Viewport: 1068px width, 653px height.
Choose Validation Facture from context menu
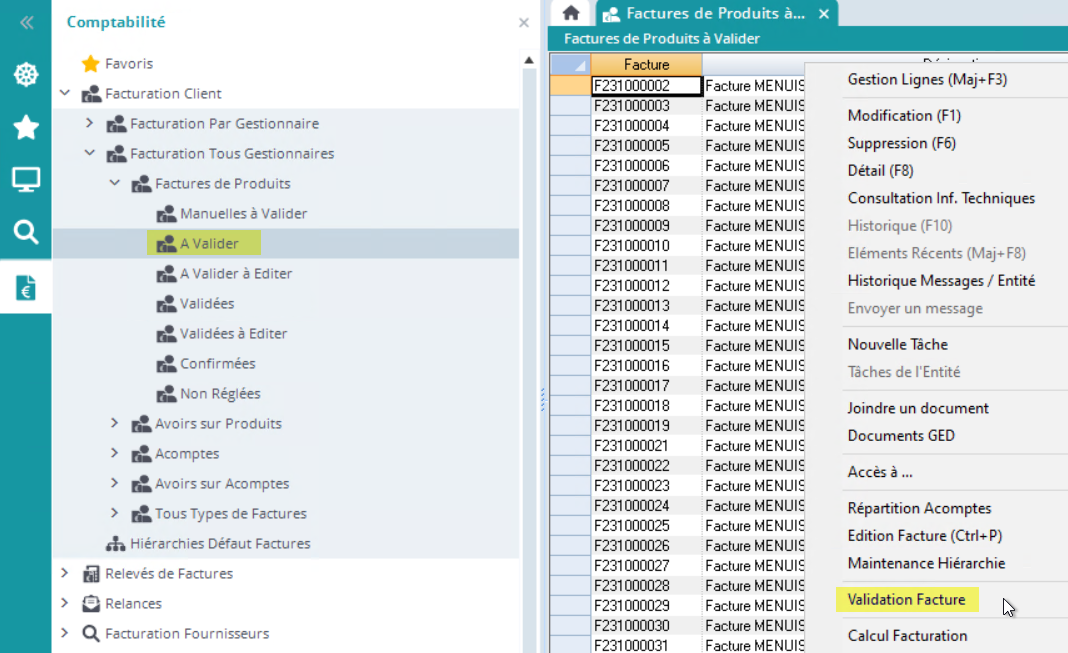click(x=906, y=600)
